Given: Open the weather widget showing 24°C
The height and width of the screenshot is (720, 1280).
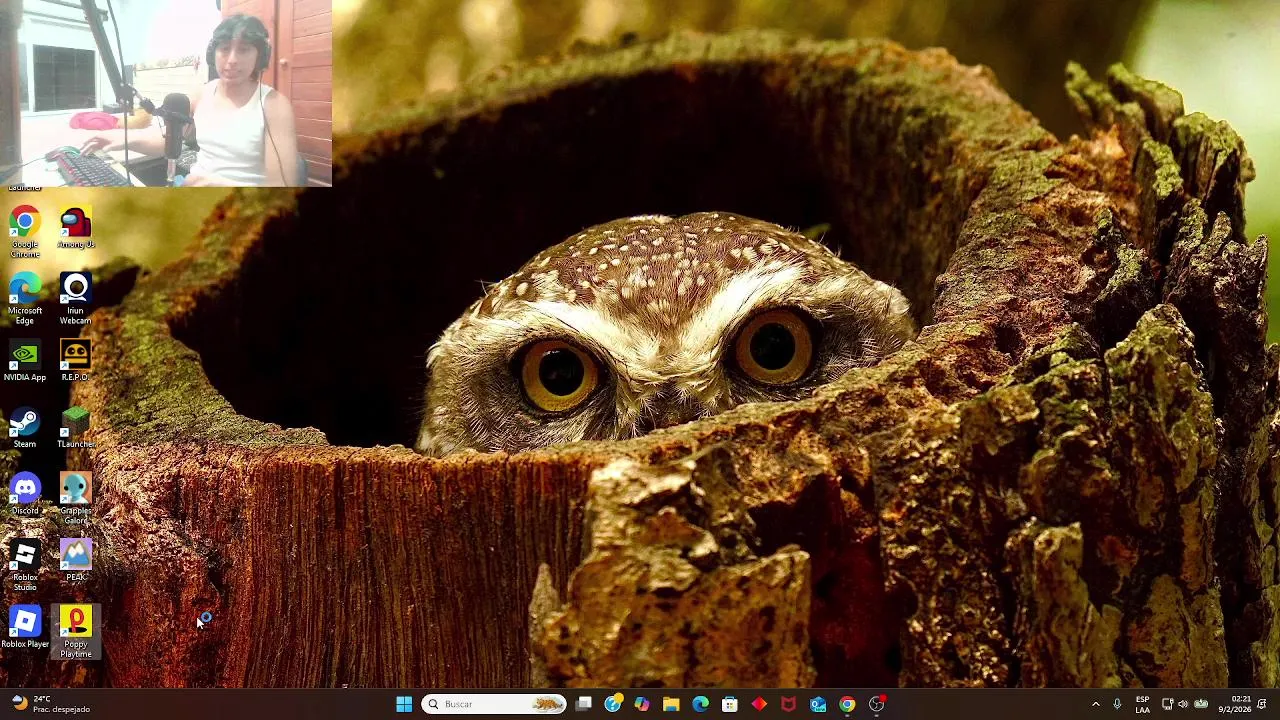Looking at the screenshot, I should click(x=50, y=704).
